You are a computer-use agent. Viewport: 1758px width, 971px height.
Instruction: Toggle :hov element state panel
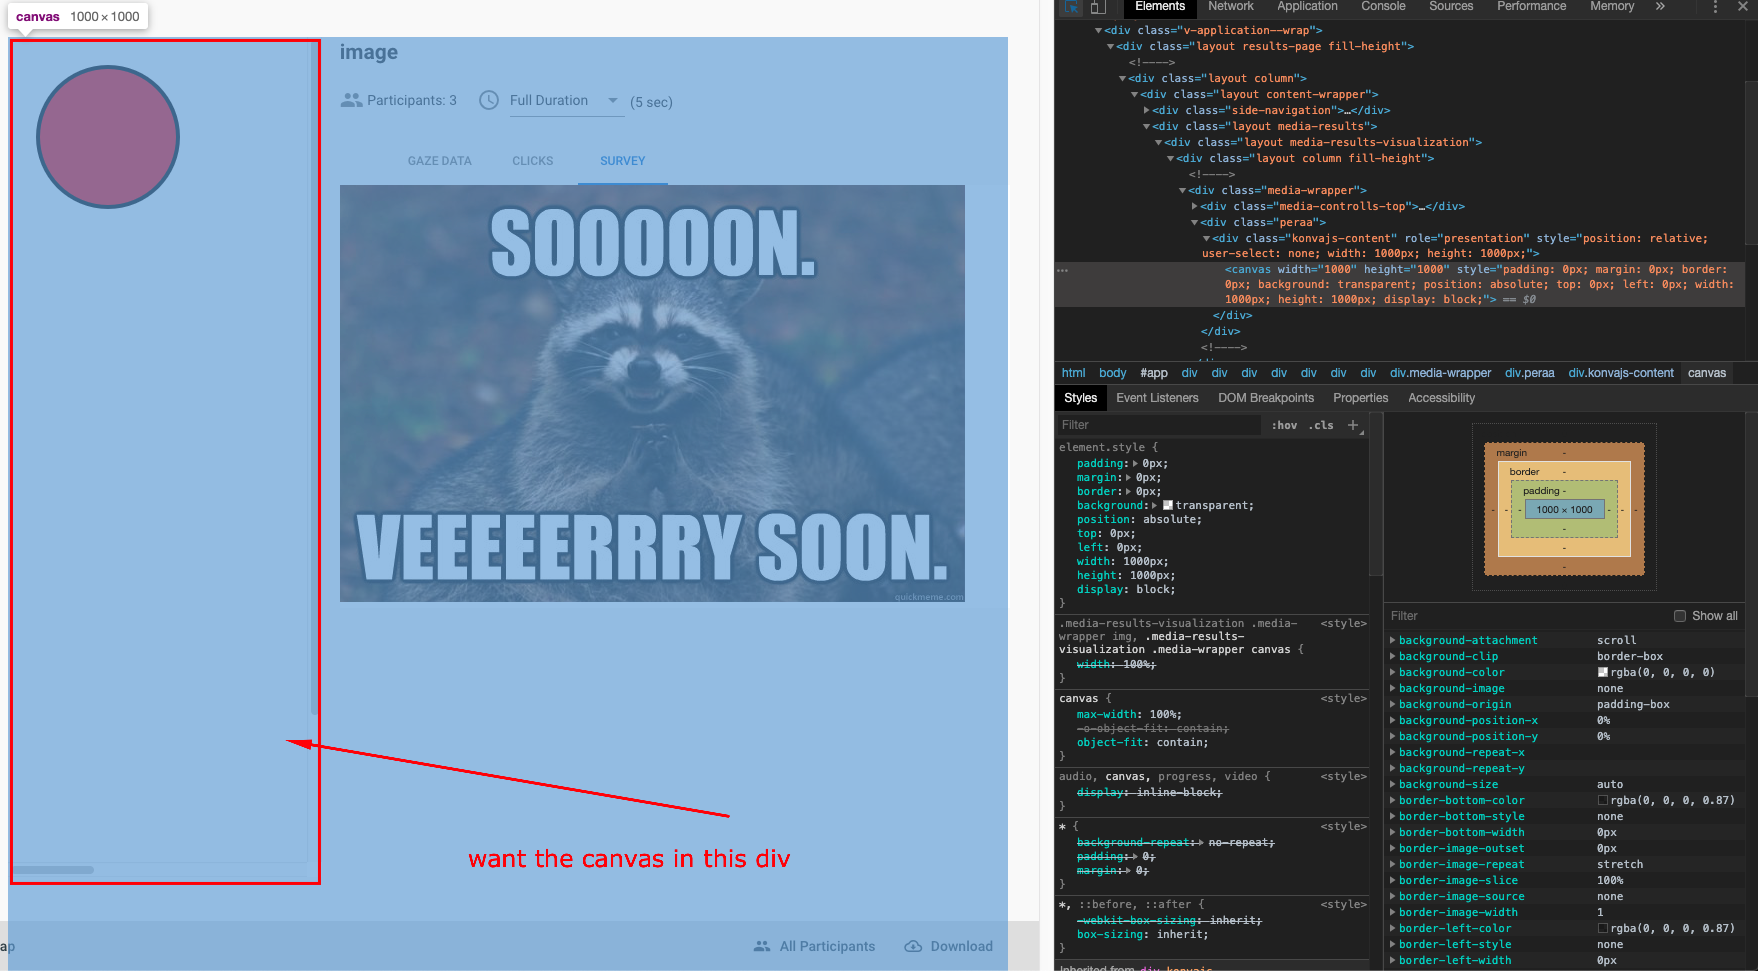[1285, 425]
